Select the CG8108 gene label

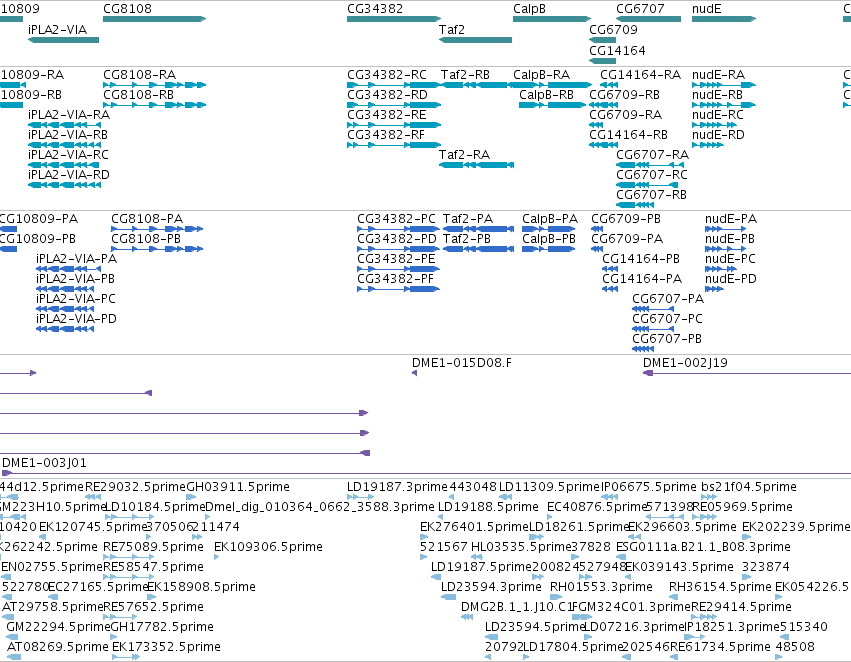[x=128, y=9]
